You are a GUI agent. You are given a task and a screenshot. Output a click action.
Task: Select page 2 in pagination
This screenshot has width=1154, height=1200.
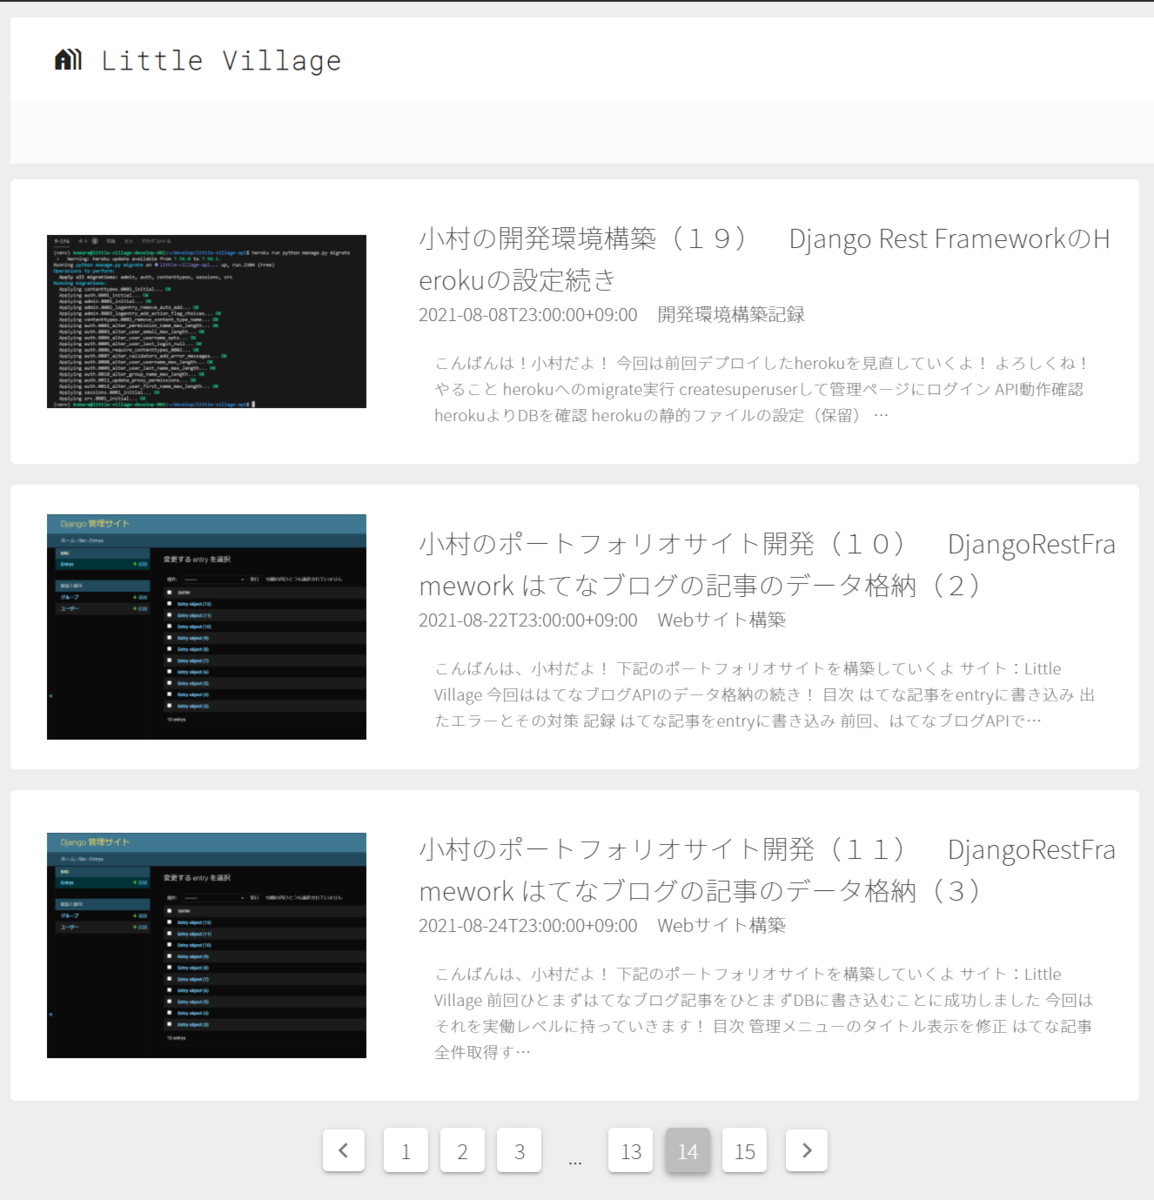point(462,1150)
